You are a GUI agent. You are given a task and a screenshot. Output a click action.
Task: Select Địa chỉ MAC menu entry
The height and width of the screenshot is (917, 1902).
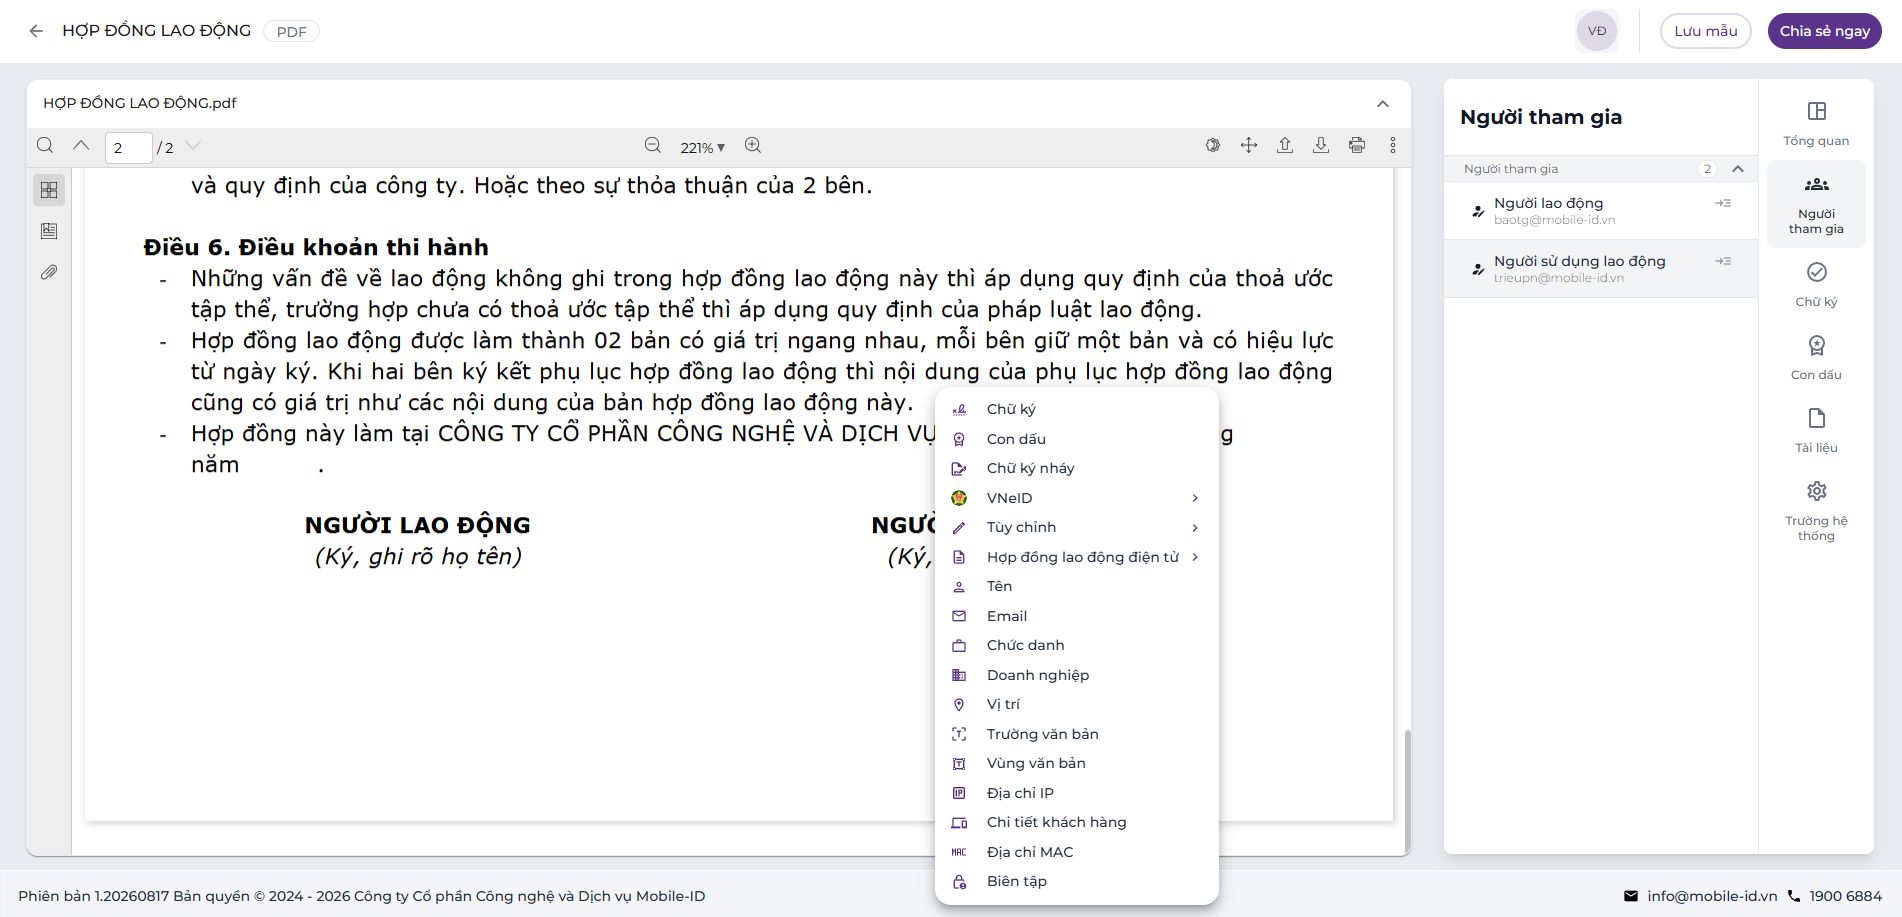[1077, 852]
